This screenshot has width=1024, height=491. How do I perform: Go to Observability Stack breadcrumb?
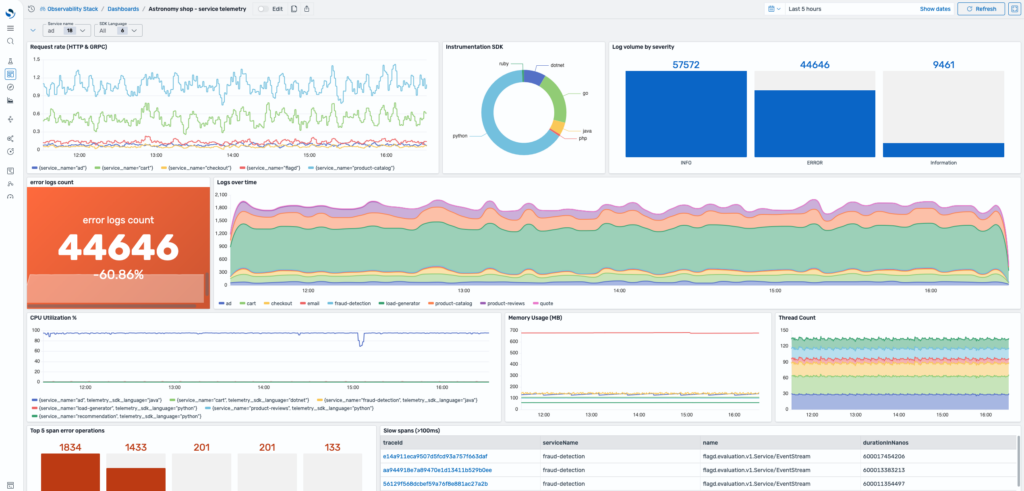pos(72,9)
